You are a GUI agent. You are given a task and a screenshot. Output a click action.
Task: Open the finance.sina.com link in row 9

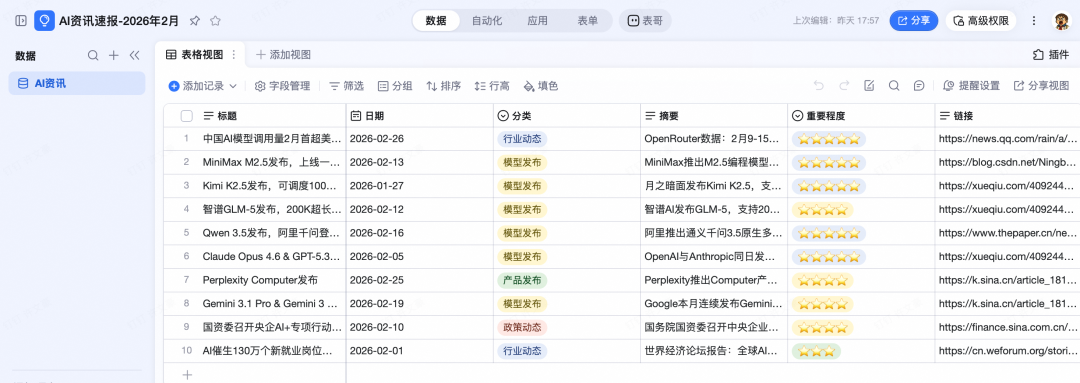[x=1007, y=327]
